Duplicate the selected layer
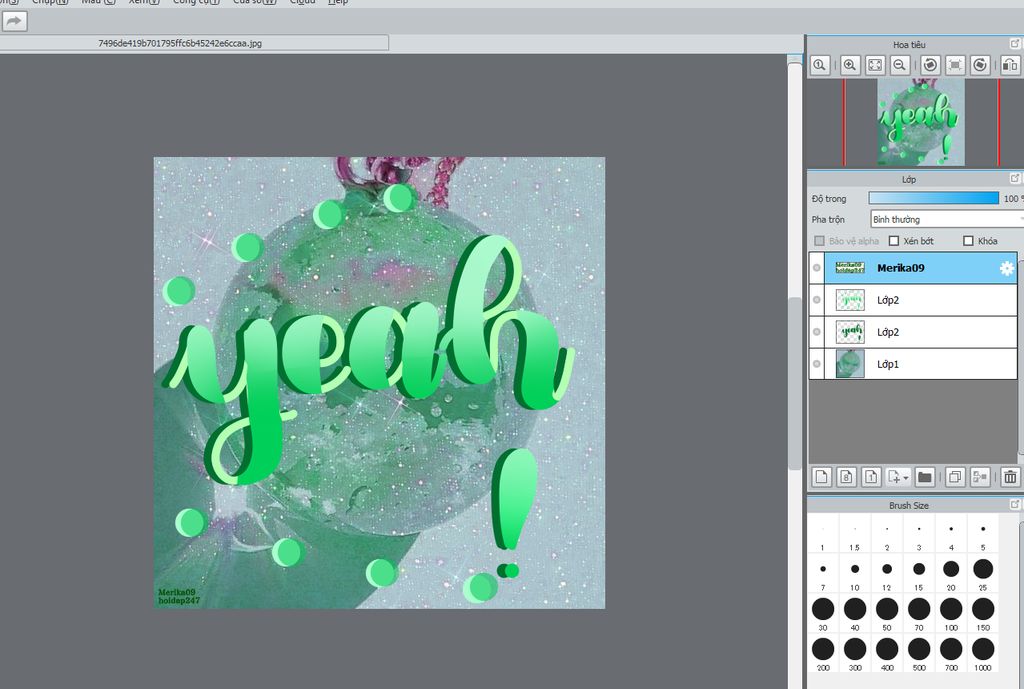The width and height of the screenshot is (1024, 689). [x=955, y=477]
